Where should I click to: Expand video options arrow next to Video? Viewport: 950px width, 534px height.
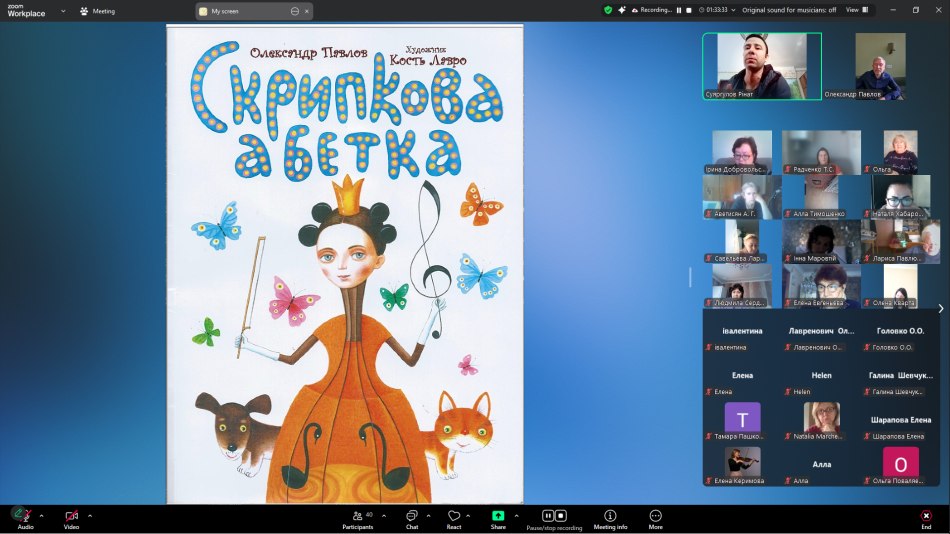pos(90,516)
